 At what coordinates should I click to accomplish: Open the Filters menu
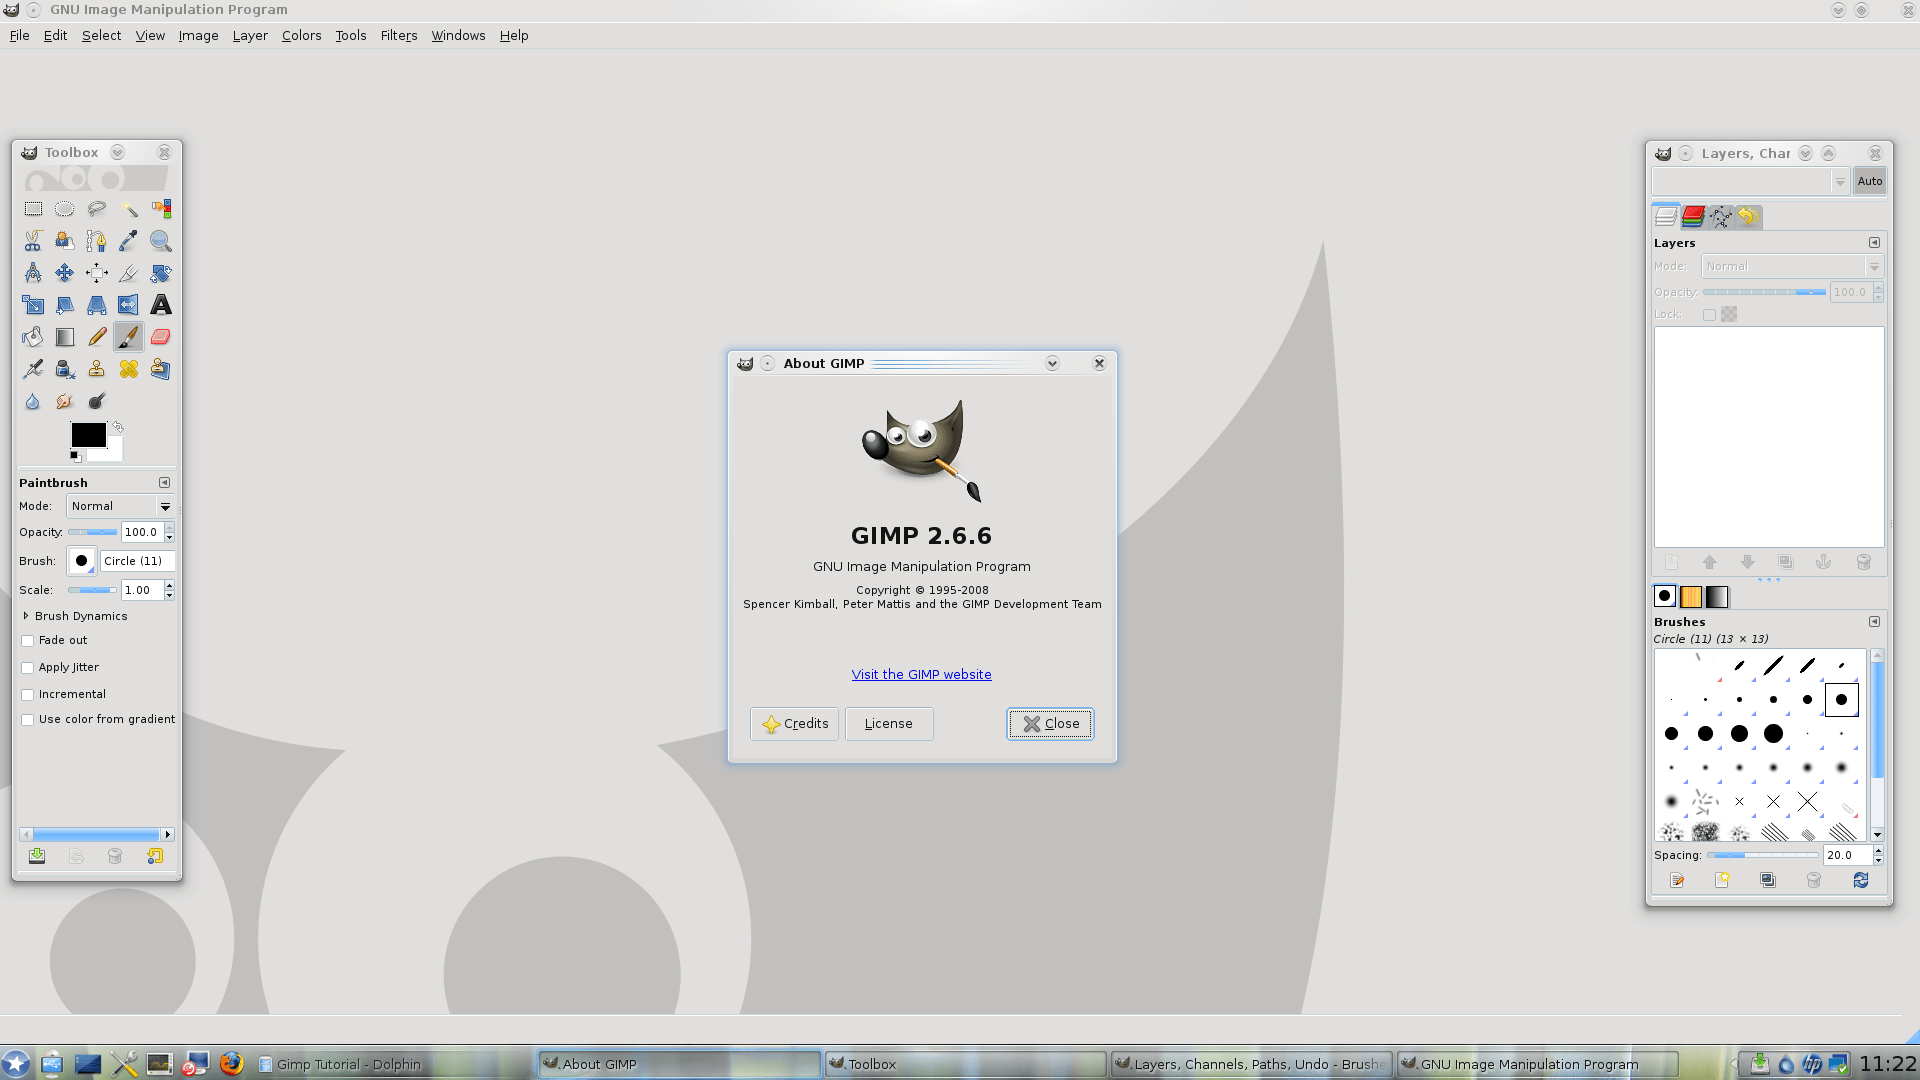click(x=398, y=35)
